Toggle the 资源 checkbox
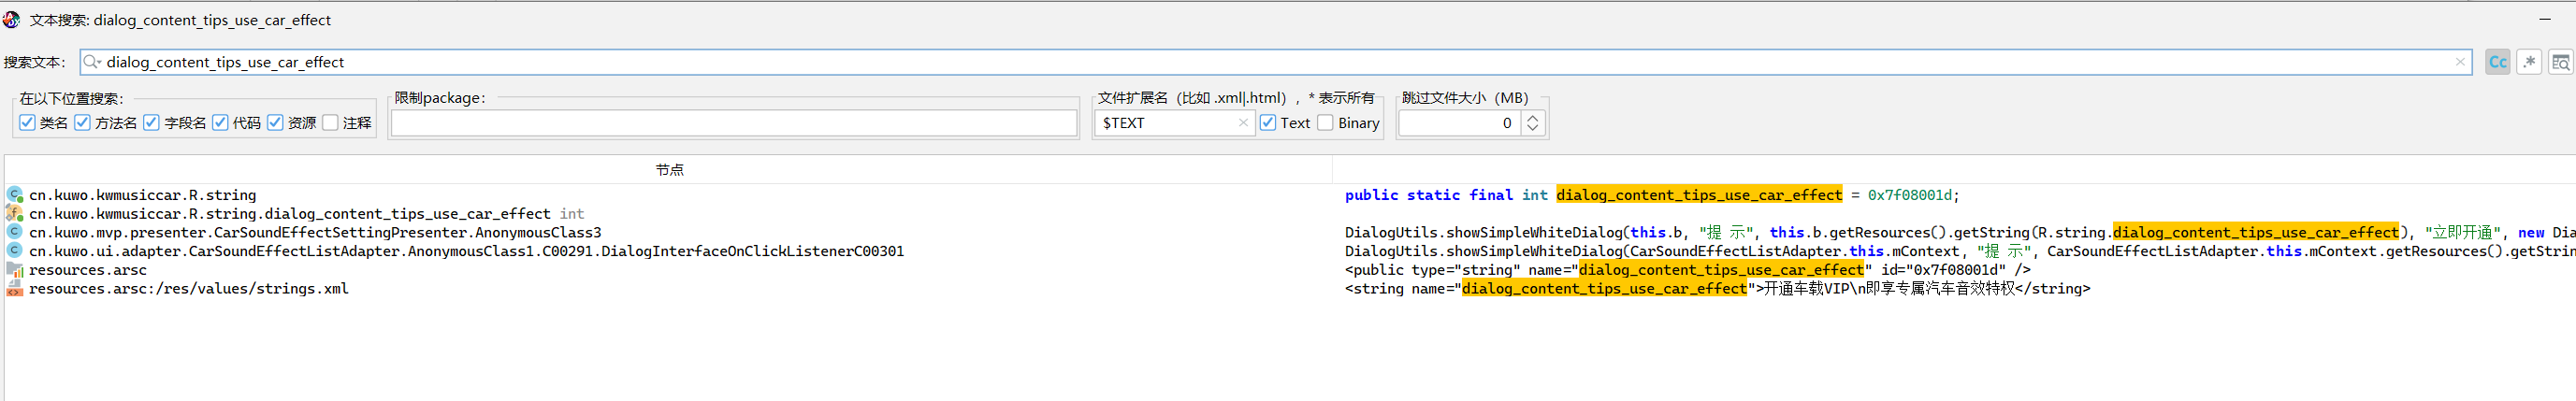 coord(275,123)
